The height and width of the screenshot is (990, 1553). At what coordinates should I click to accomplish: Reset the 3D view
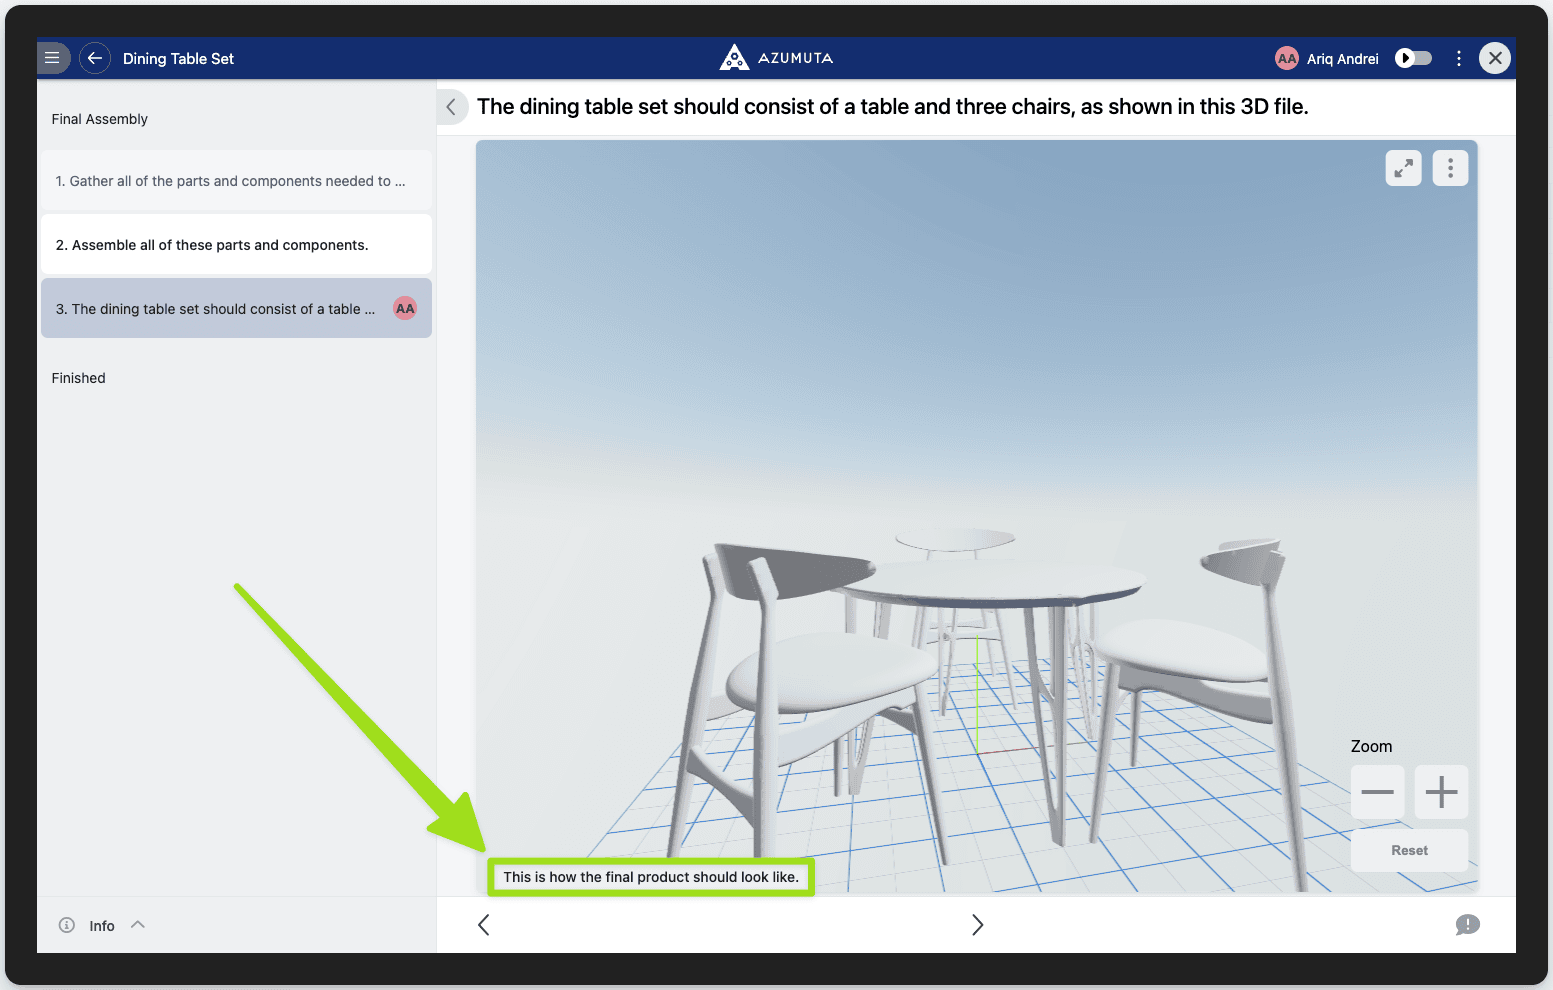click(1409, 850)
